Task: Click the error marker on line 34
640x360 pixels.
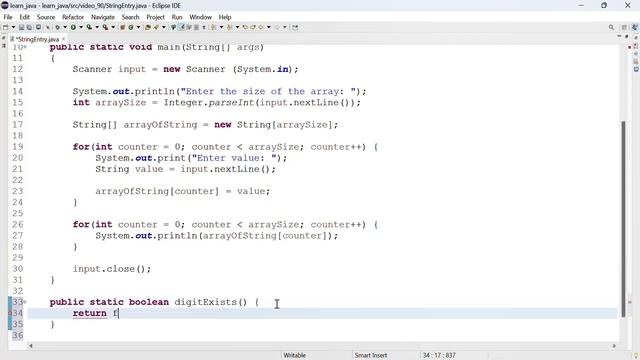Action: [10, 313]
